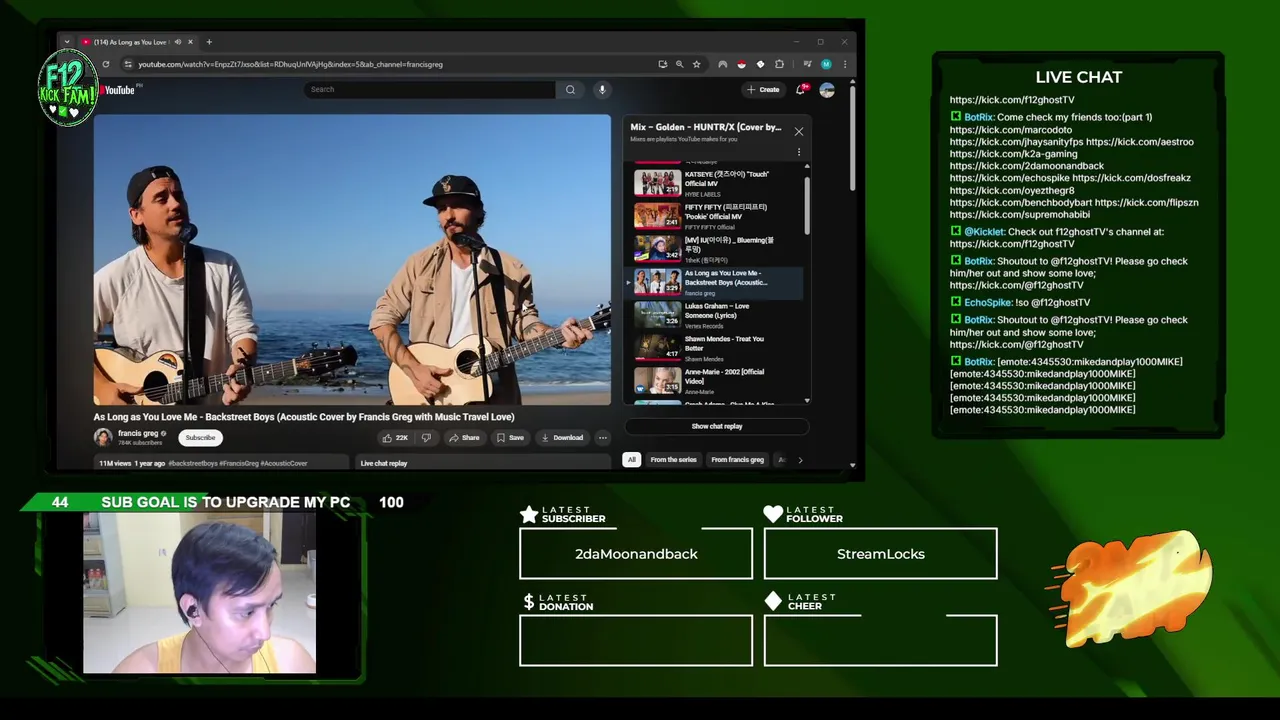The width and height of the screenshot is (1280, 720).
Task: Click latest follower StreamLocks box
Action: (880, 554)
